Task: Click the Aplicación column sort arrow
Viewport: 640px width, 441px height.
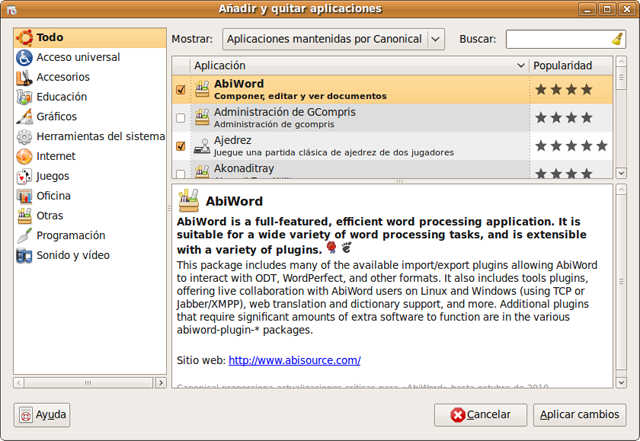Action: (x=520, y=66)
